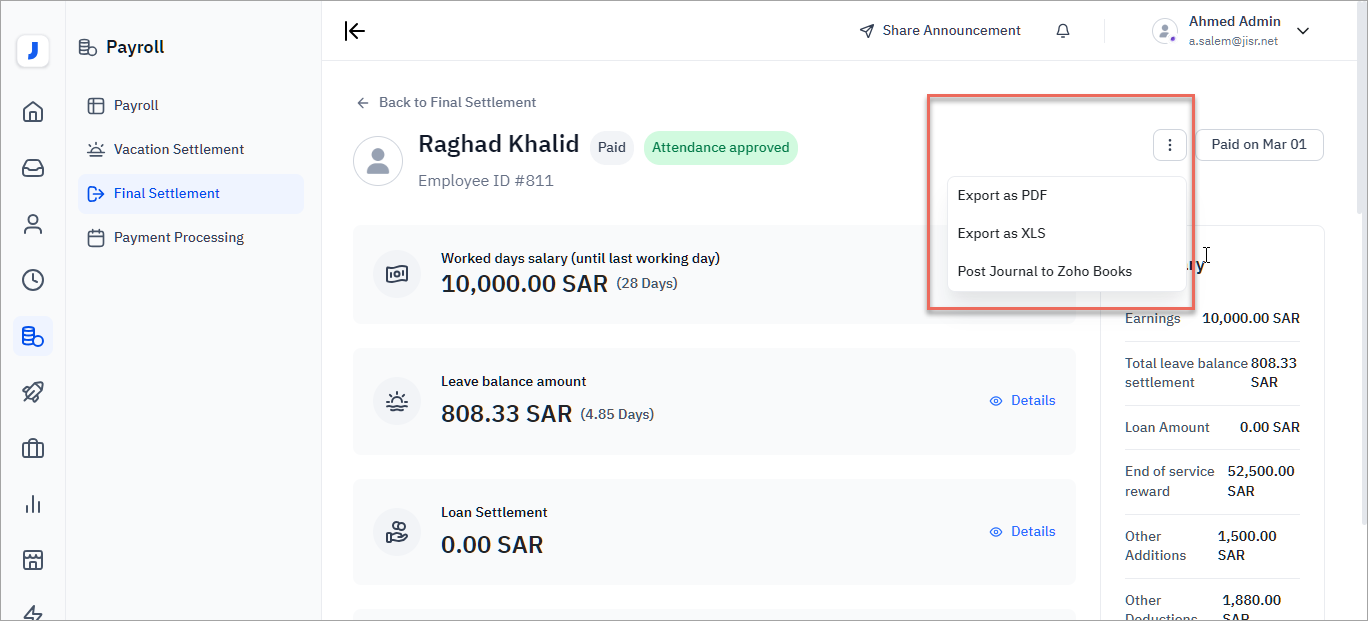Open the inbox tray icon in sidebar

(33, 168)
